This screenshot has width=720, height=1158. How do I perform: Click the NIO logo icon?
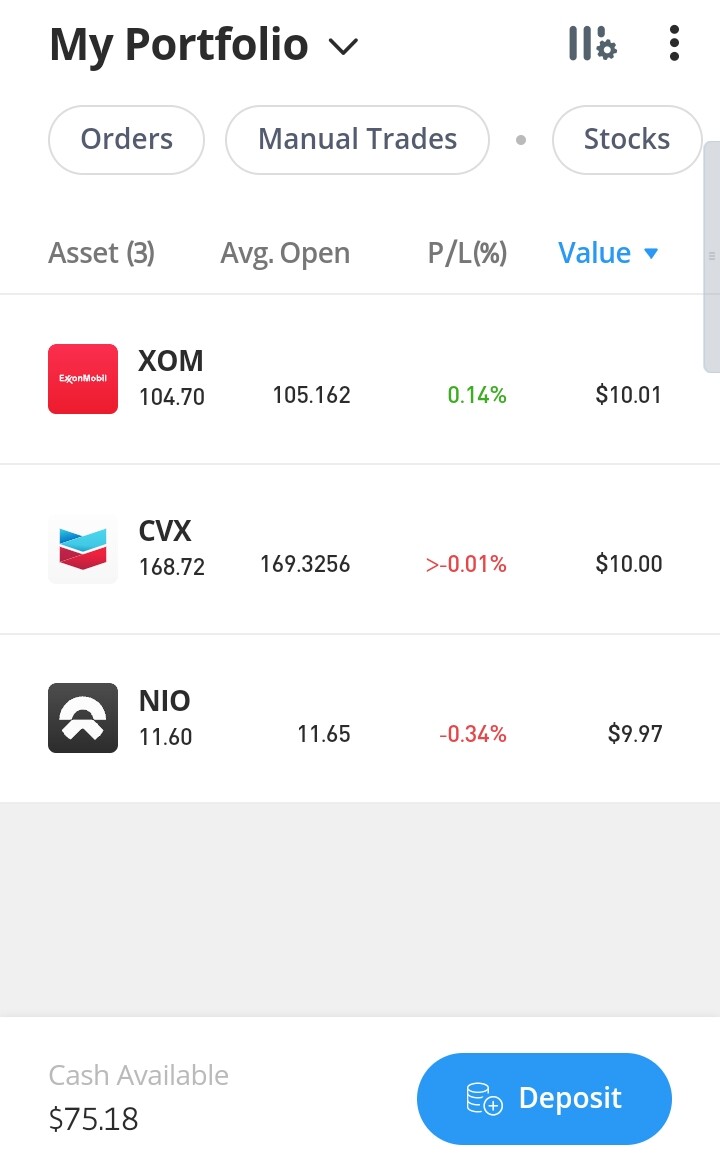pyautogui.click(x=83, y=718)
